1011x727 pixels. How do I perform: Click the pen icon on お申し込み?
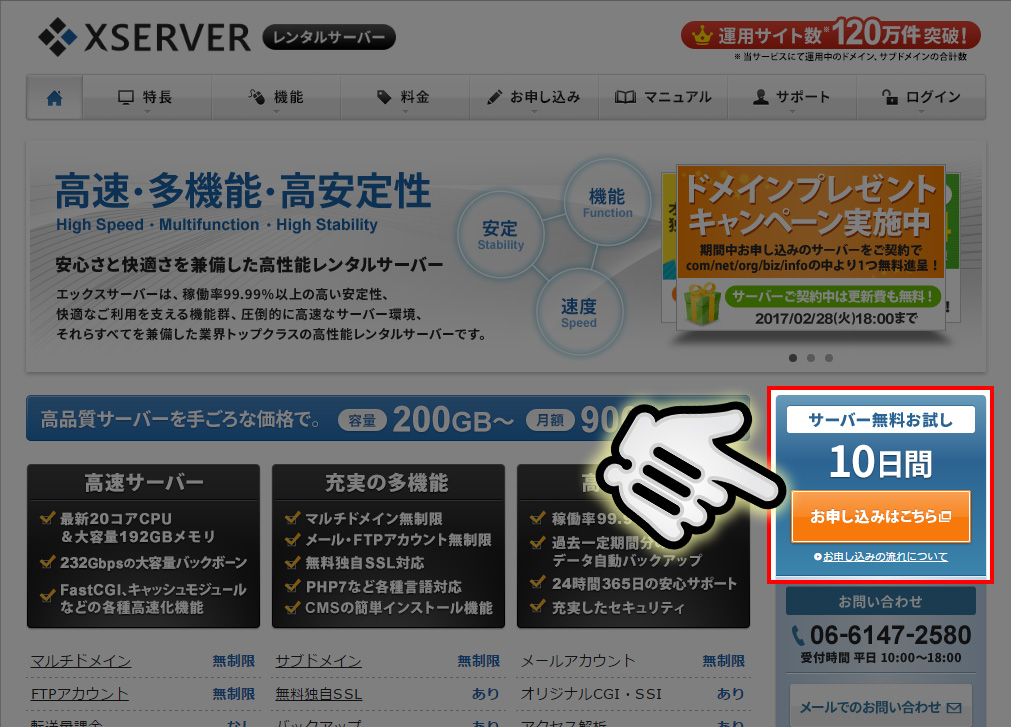coord(494,96)
